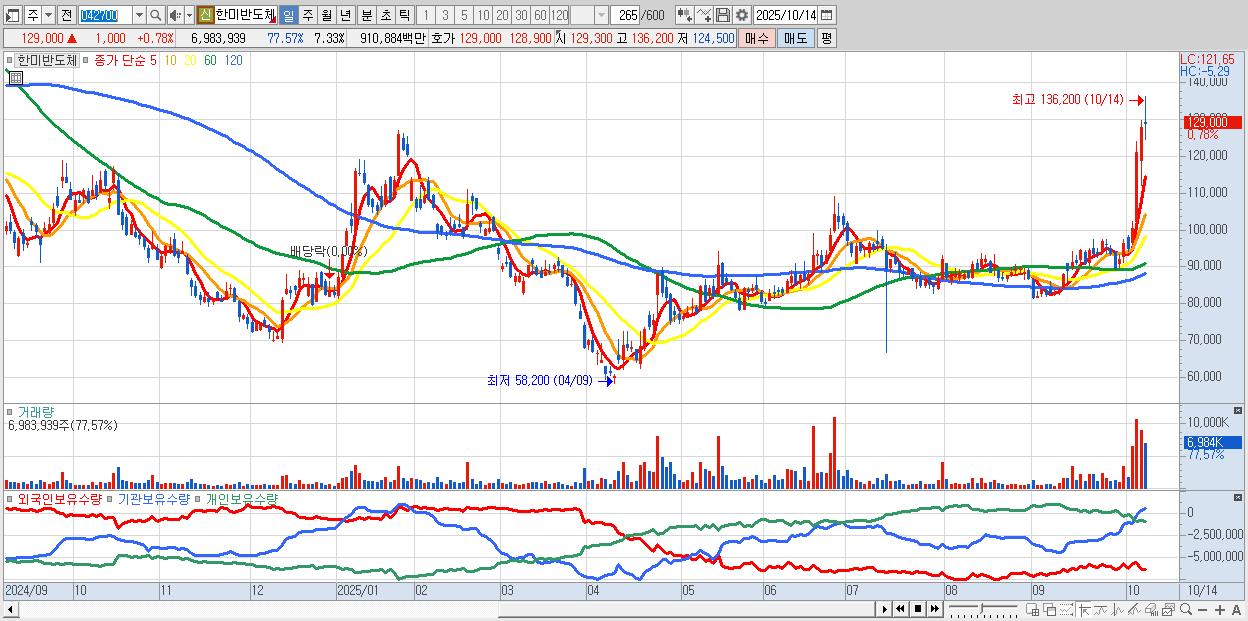Toggle the 외국인보유수량 legend marker
This screenshot has height=621, width=1248.
pos(10,498)
